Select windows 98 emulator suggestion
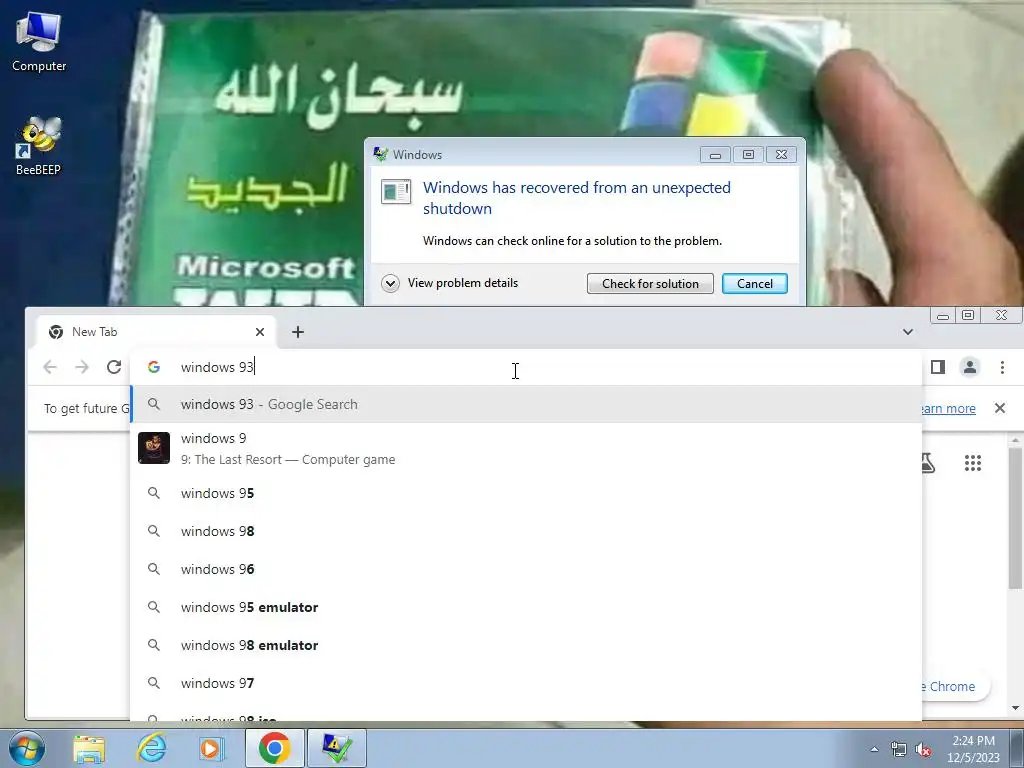This screenshot has width=1024, height=768. point(526,645)
